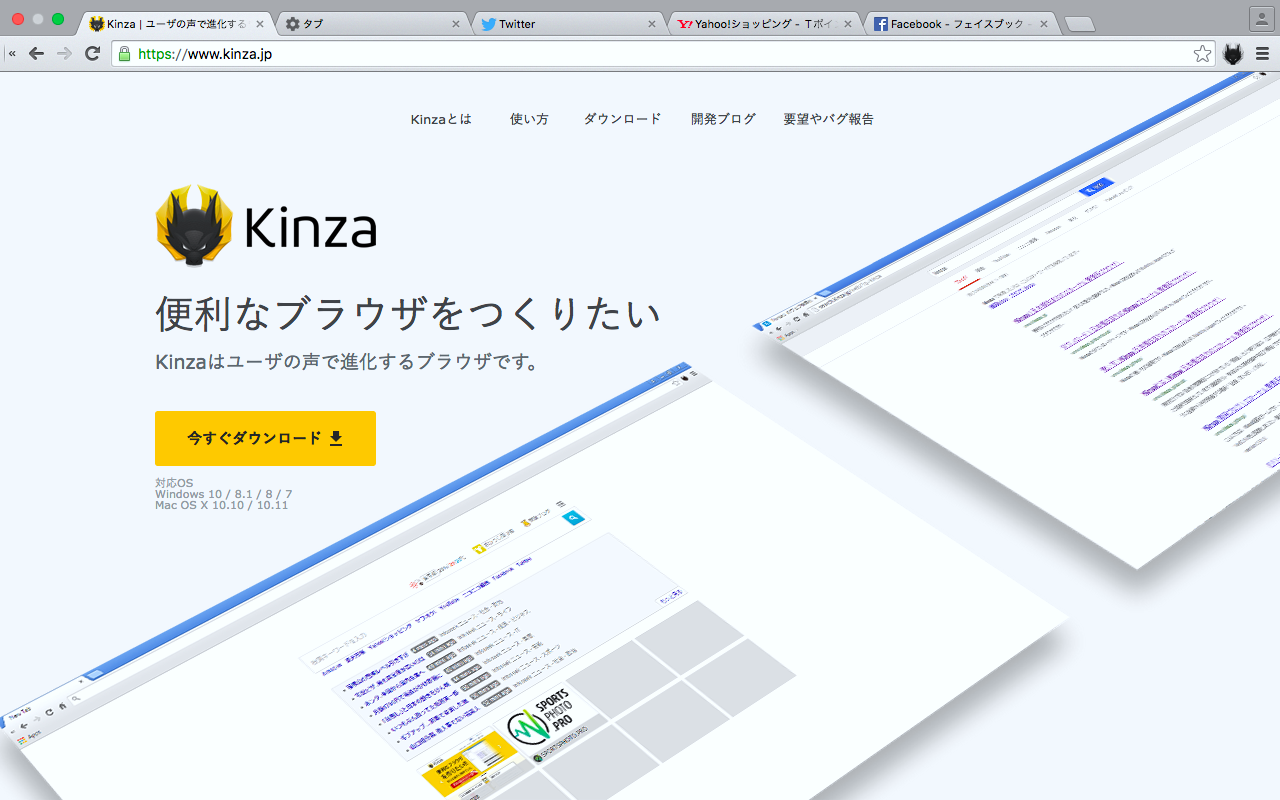The image size is (1280, 800).
Task: Expand the sidebar with the double chevron
Action: point(12,54)
